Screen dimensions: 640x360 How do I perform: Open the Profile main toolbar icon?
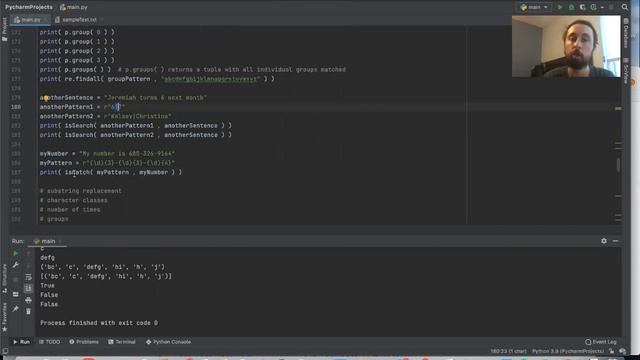[x=593, y=7]
